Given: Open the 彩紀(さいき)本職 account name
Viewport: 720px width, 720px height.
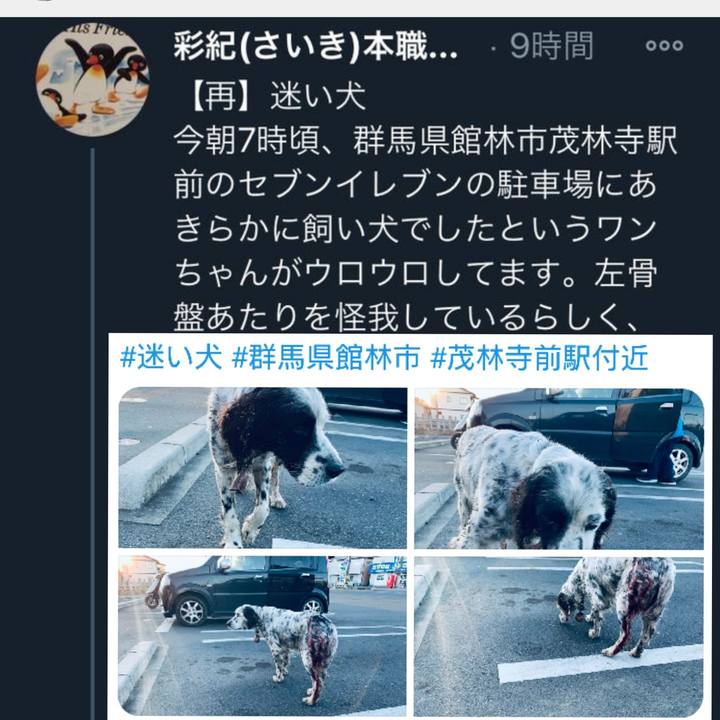Looking at the screenshot, I should coord(315,47).
